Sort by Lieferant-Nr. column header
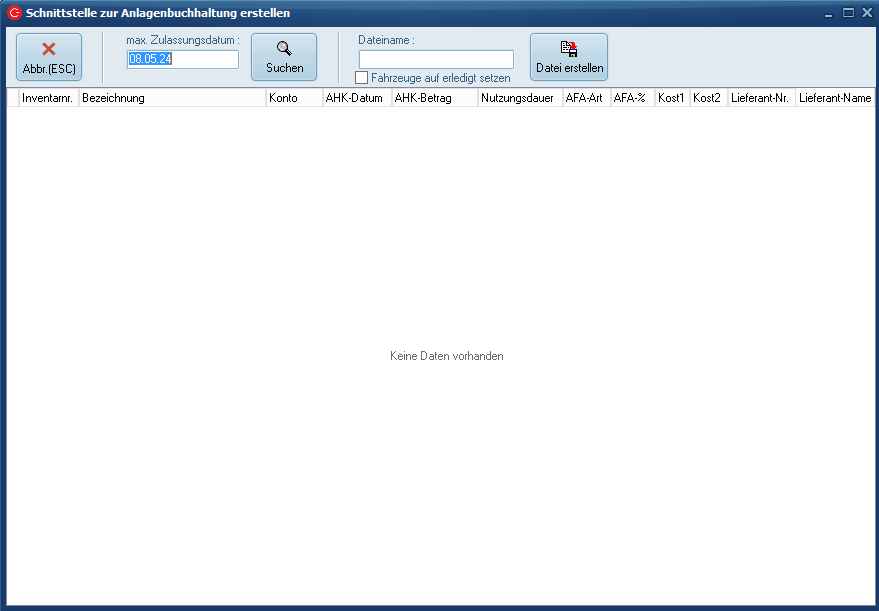The width and height of the screenshot is (879, 611). coord(761,98)
